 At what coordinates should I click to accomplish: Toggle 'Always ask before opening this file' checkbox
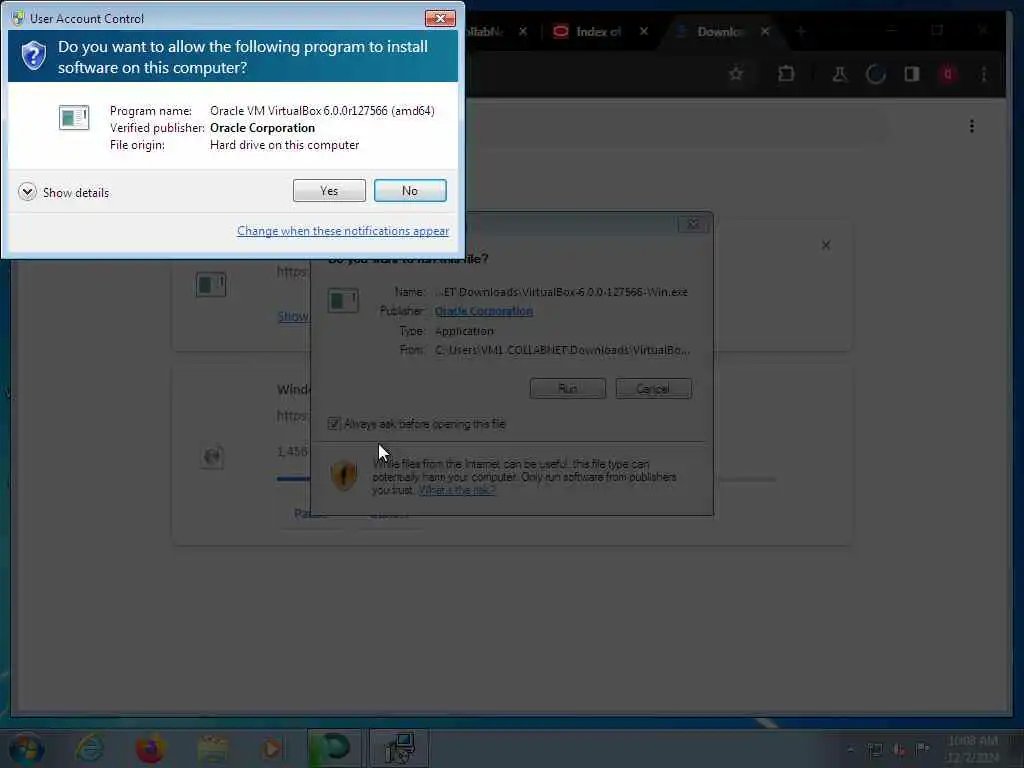click(x=334, y=424)
